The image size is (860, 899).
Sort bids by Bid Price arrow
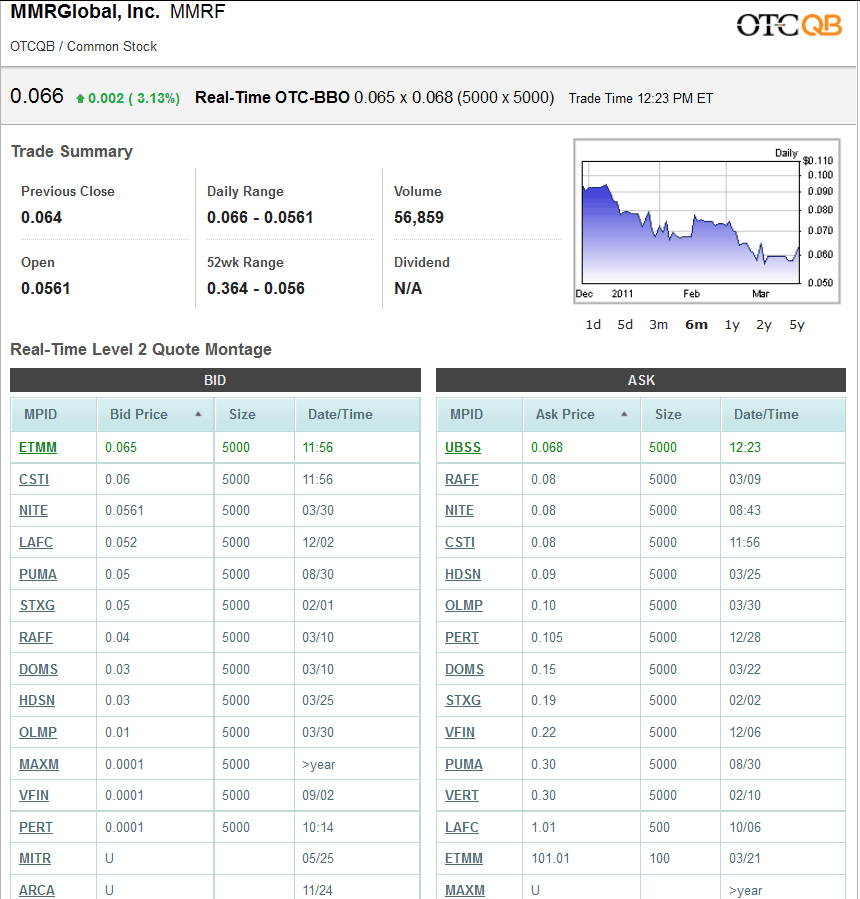(198, 414)
